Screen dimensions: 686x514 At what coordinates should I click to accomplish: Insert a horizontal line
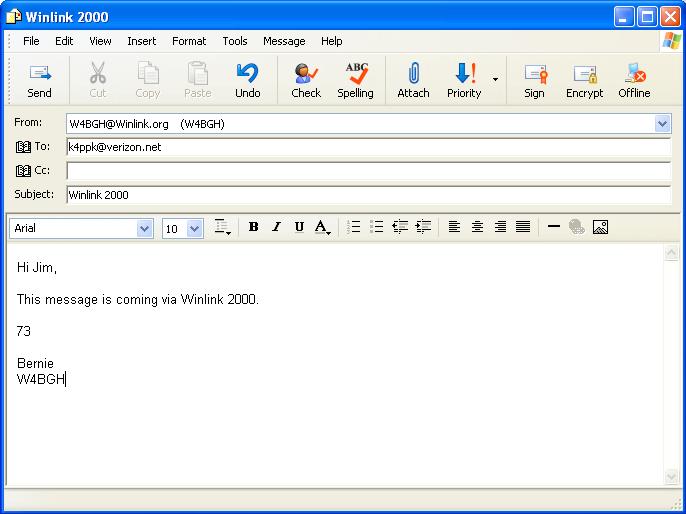pos(554,227)
